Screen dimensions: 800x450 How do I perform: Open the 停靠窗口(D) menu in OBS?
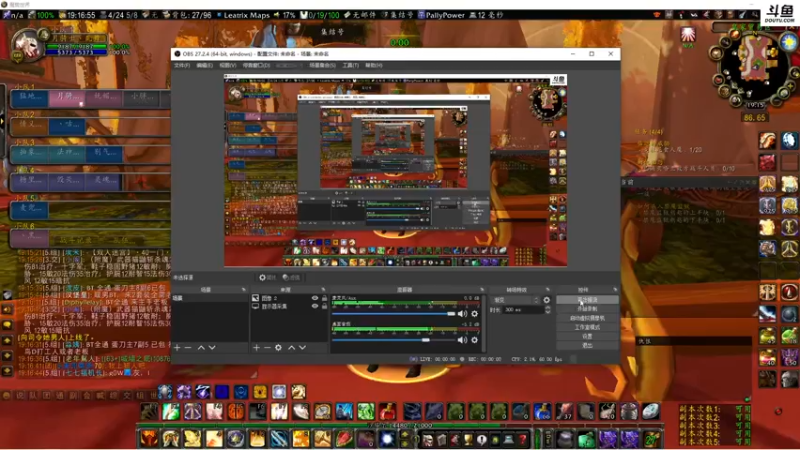point(256,65)
